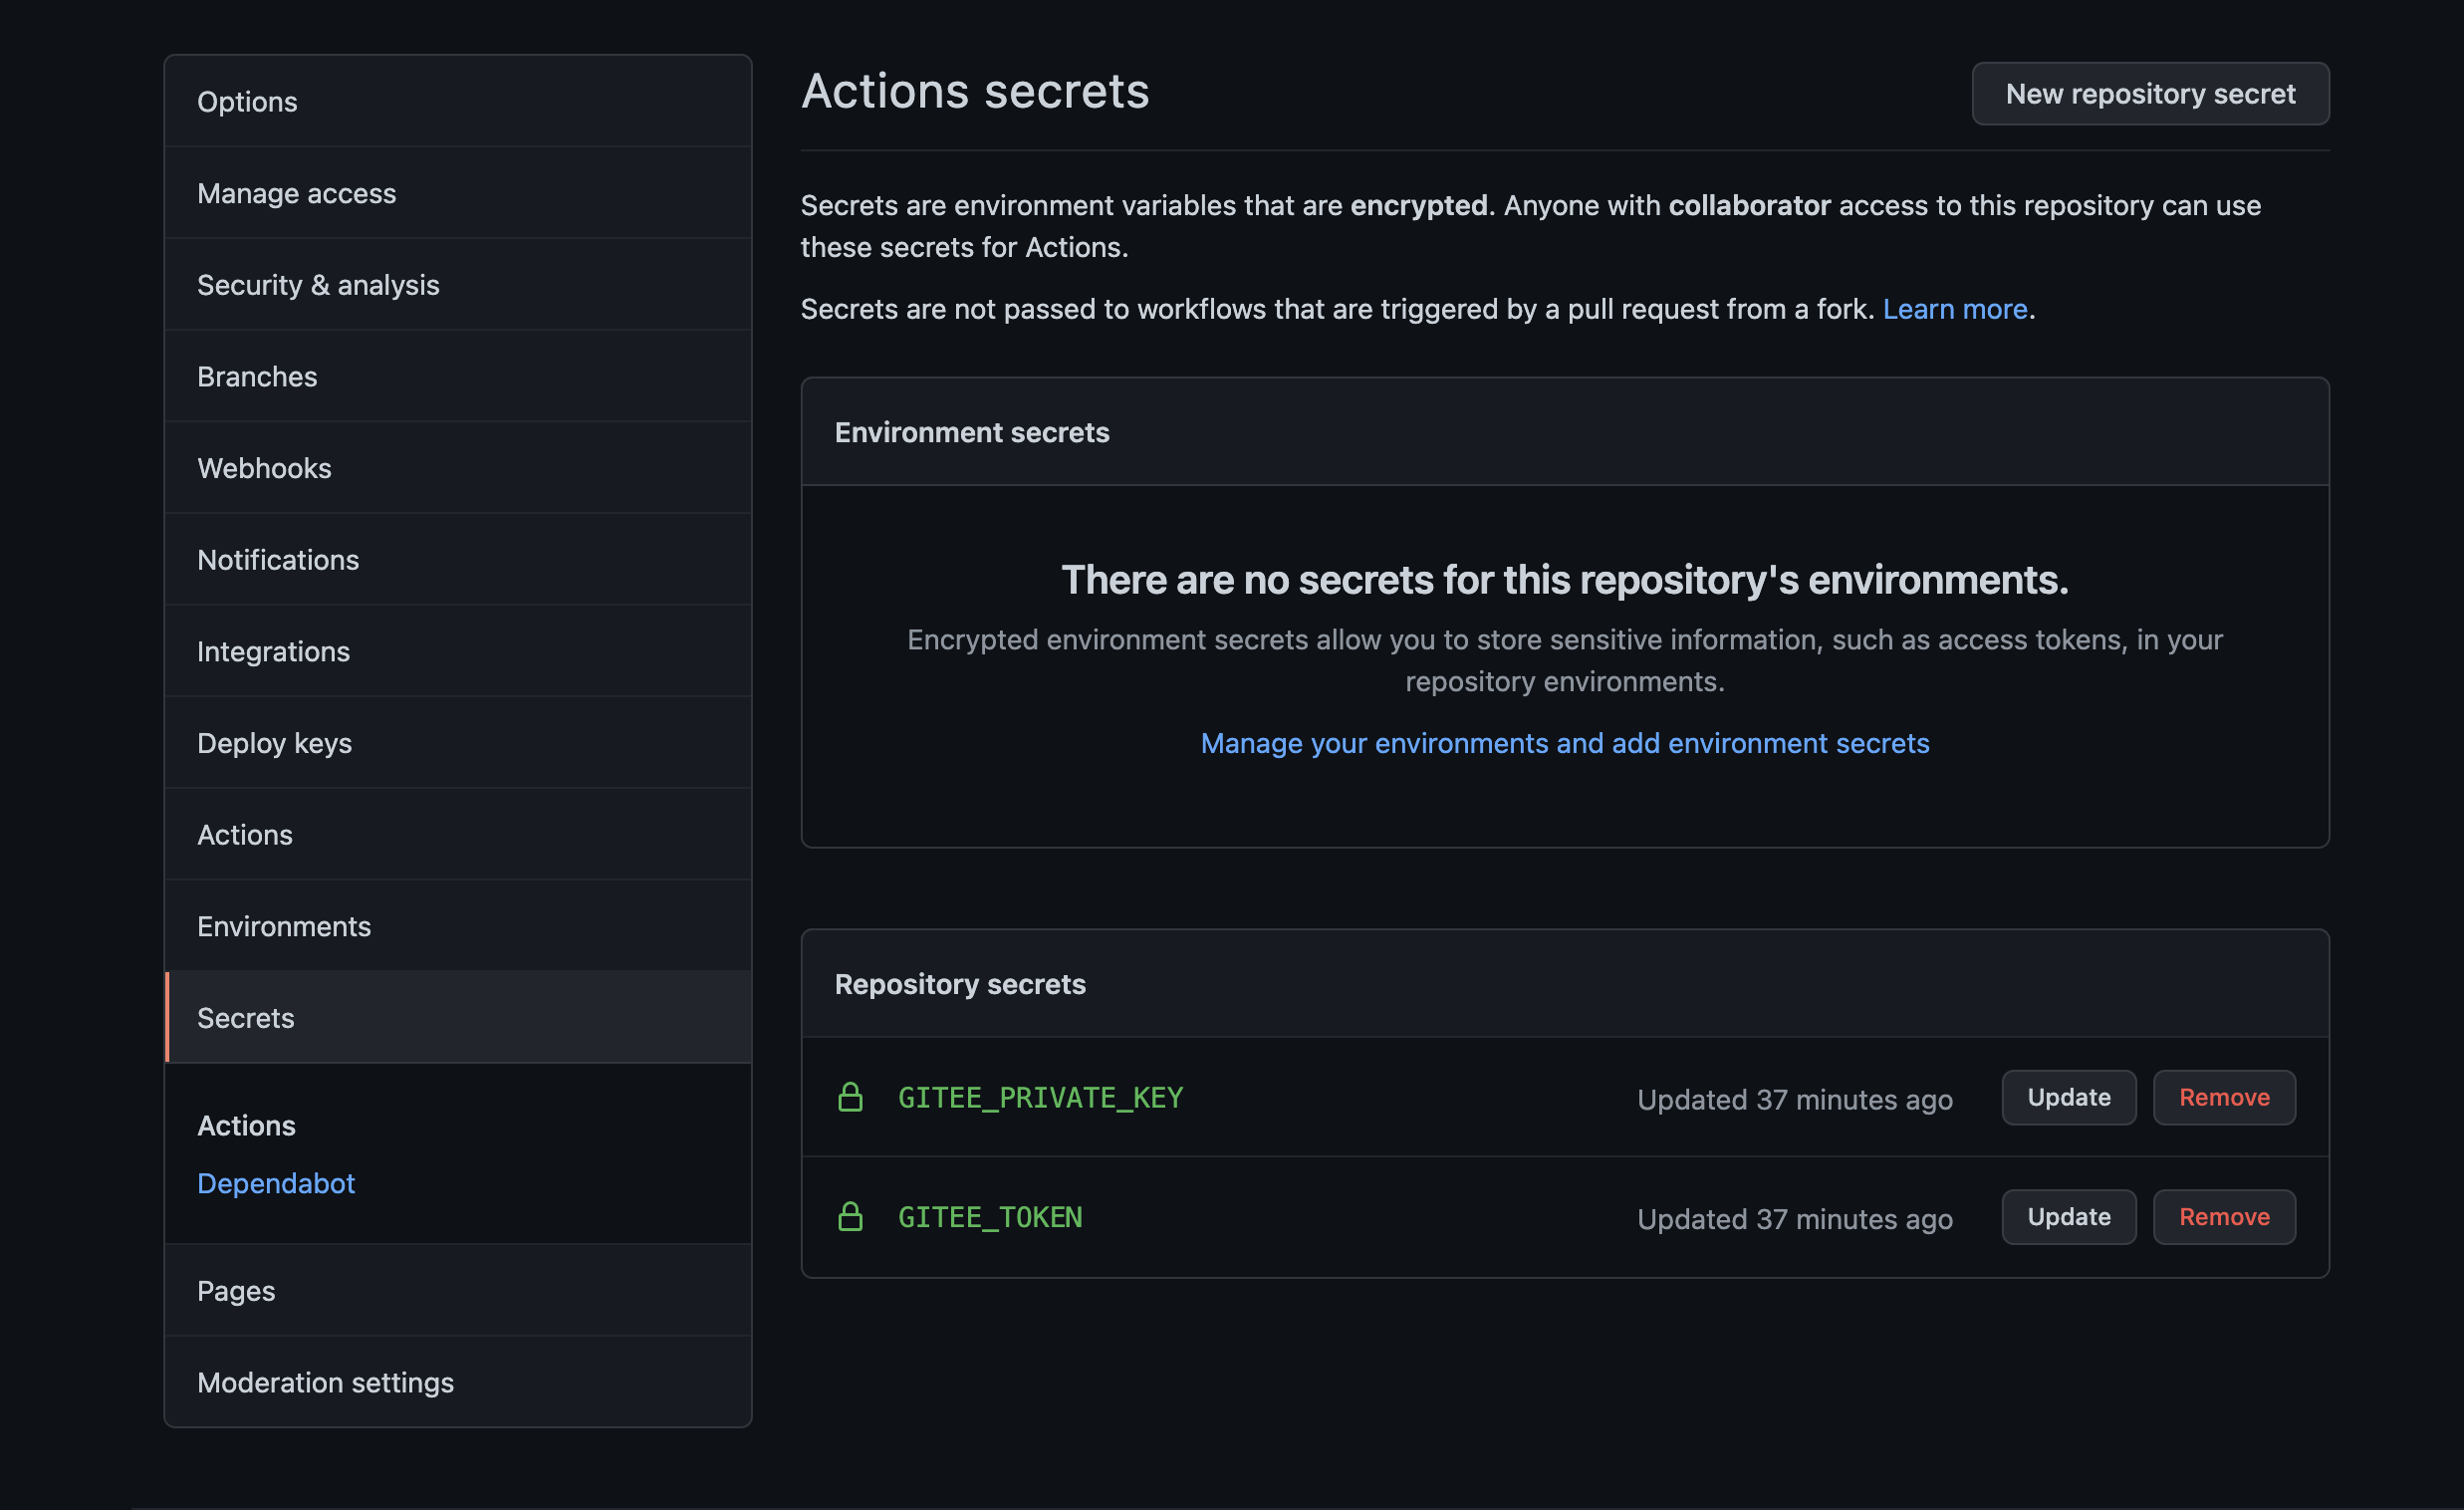Go to Deploy keys settings
Image resolution: width=2464 pixels, height=1510 pixels.
[x=274, y=742]
